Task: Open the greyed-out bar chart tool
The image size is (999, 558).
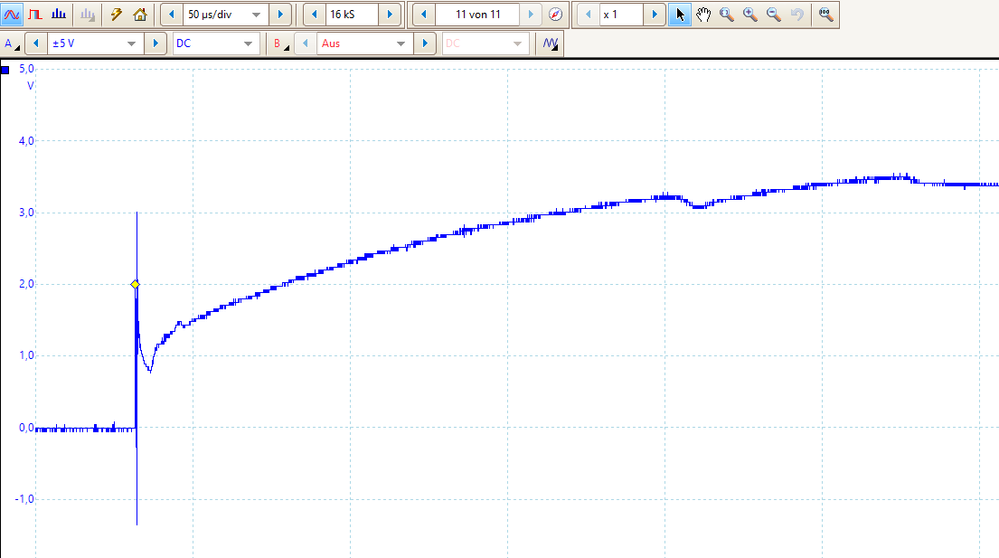Action: [x=87, y=14]
